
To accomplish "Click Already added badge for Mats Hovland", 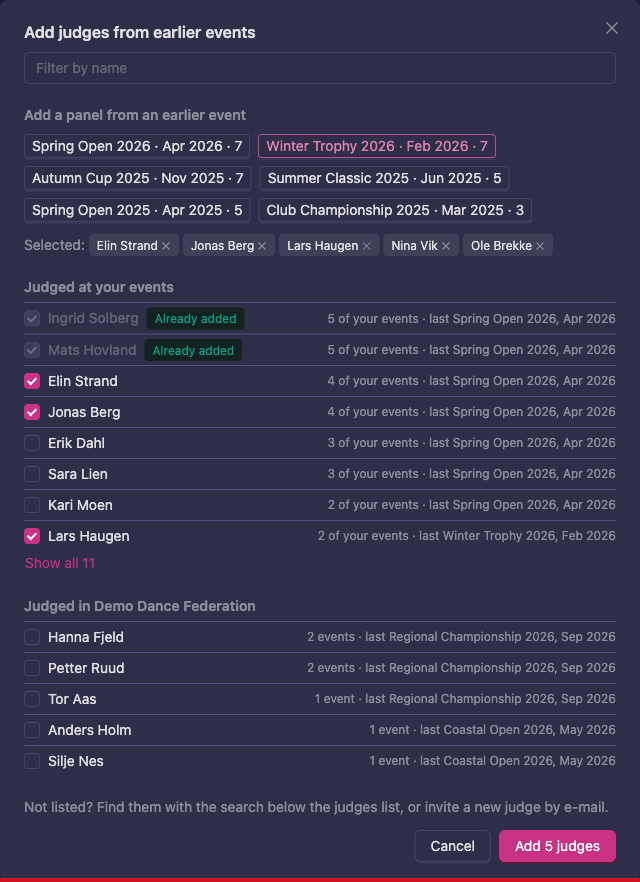I will tap(193, 350).
